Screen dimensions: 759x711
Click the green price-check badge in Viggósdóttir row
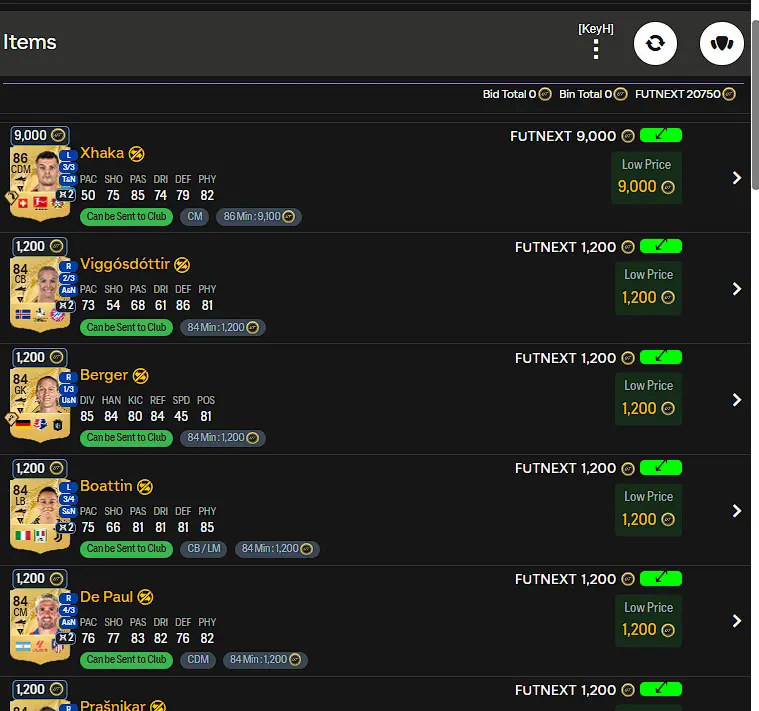[x=661, y=246]
